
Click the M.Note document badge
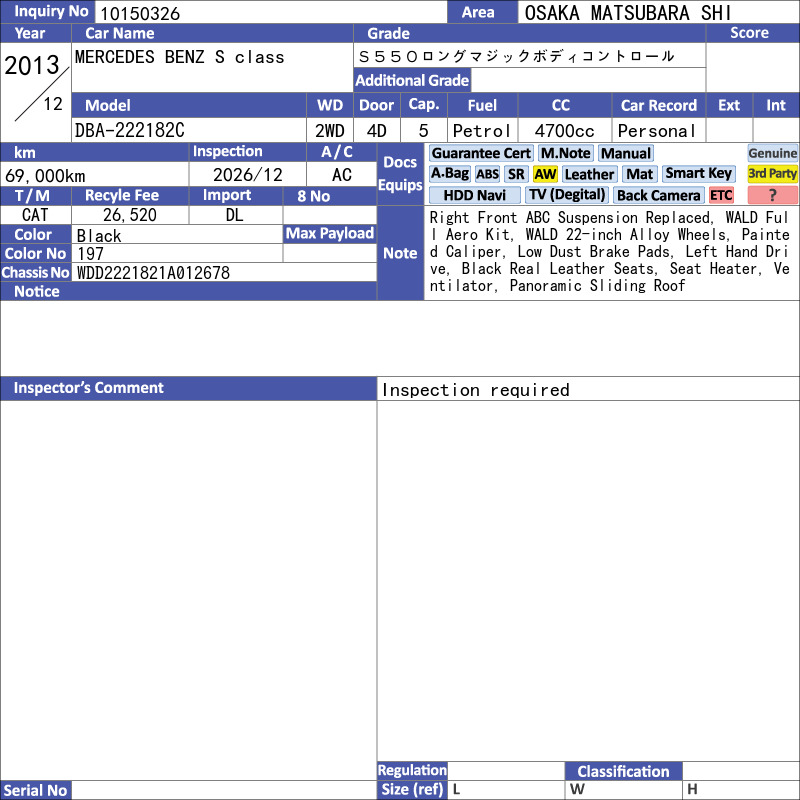pos(565,153)
